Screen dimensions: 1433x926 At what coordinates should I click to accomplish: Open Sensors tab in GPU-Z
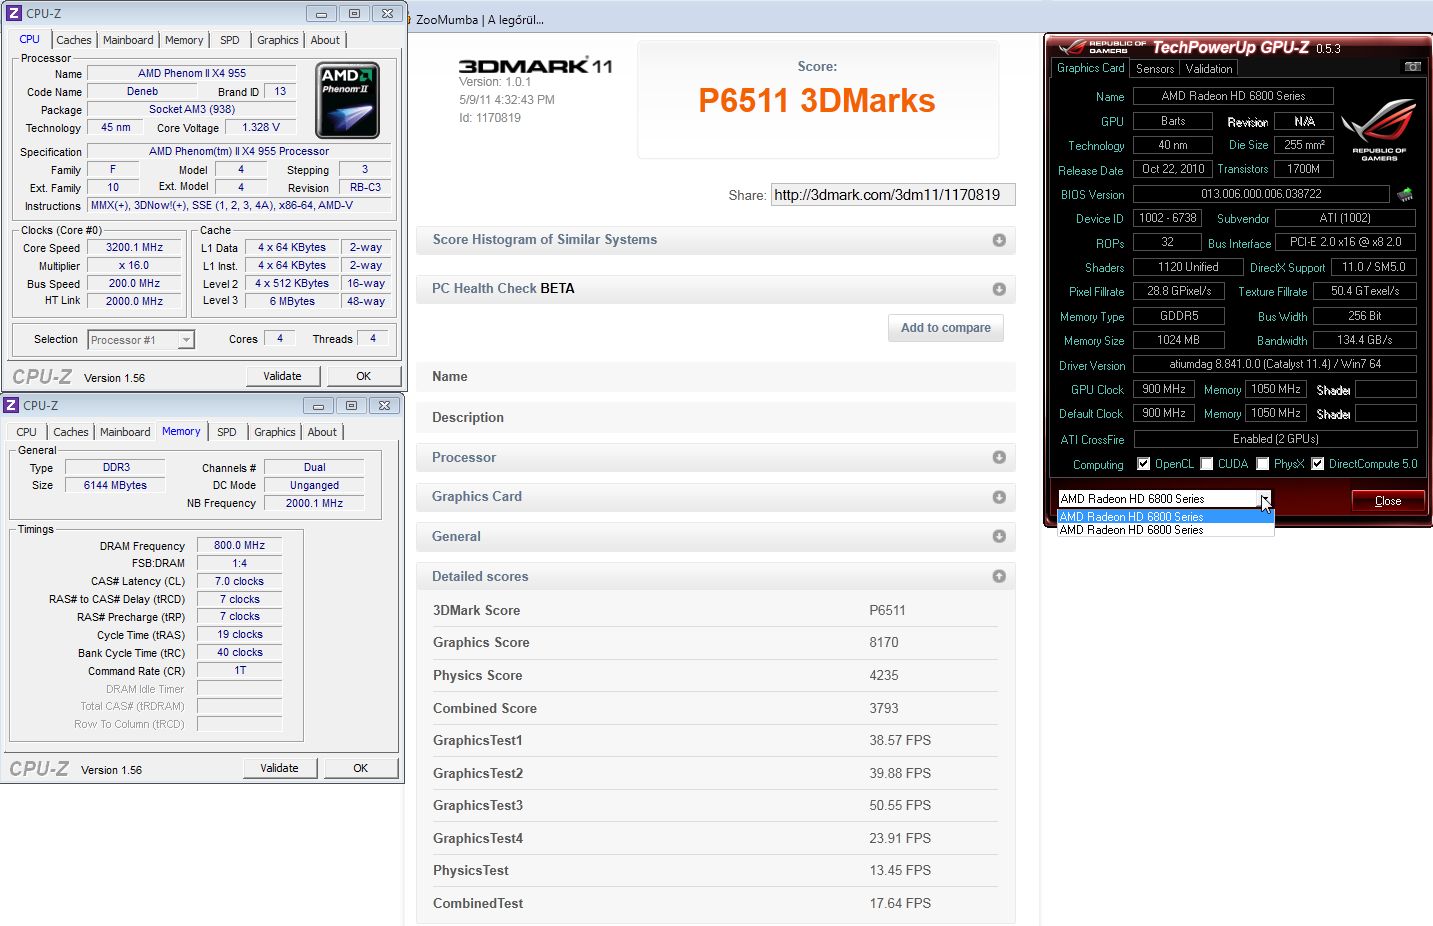(x=1155, y=69)
